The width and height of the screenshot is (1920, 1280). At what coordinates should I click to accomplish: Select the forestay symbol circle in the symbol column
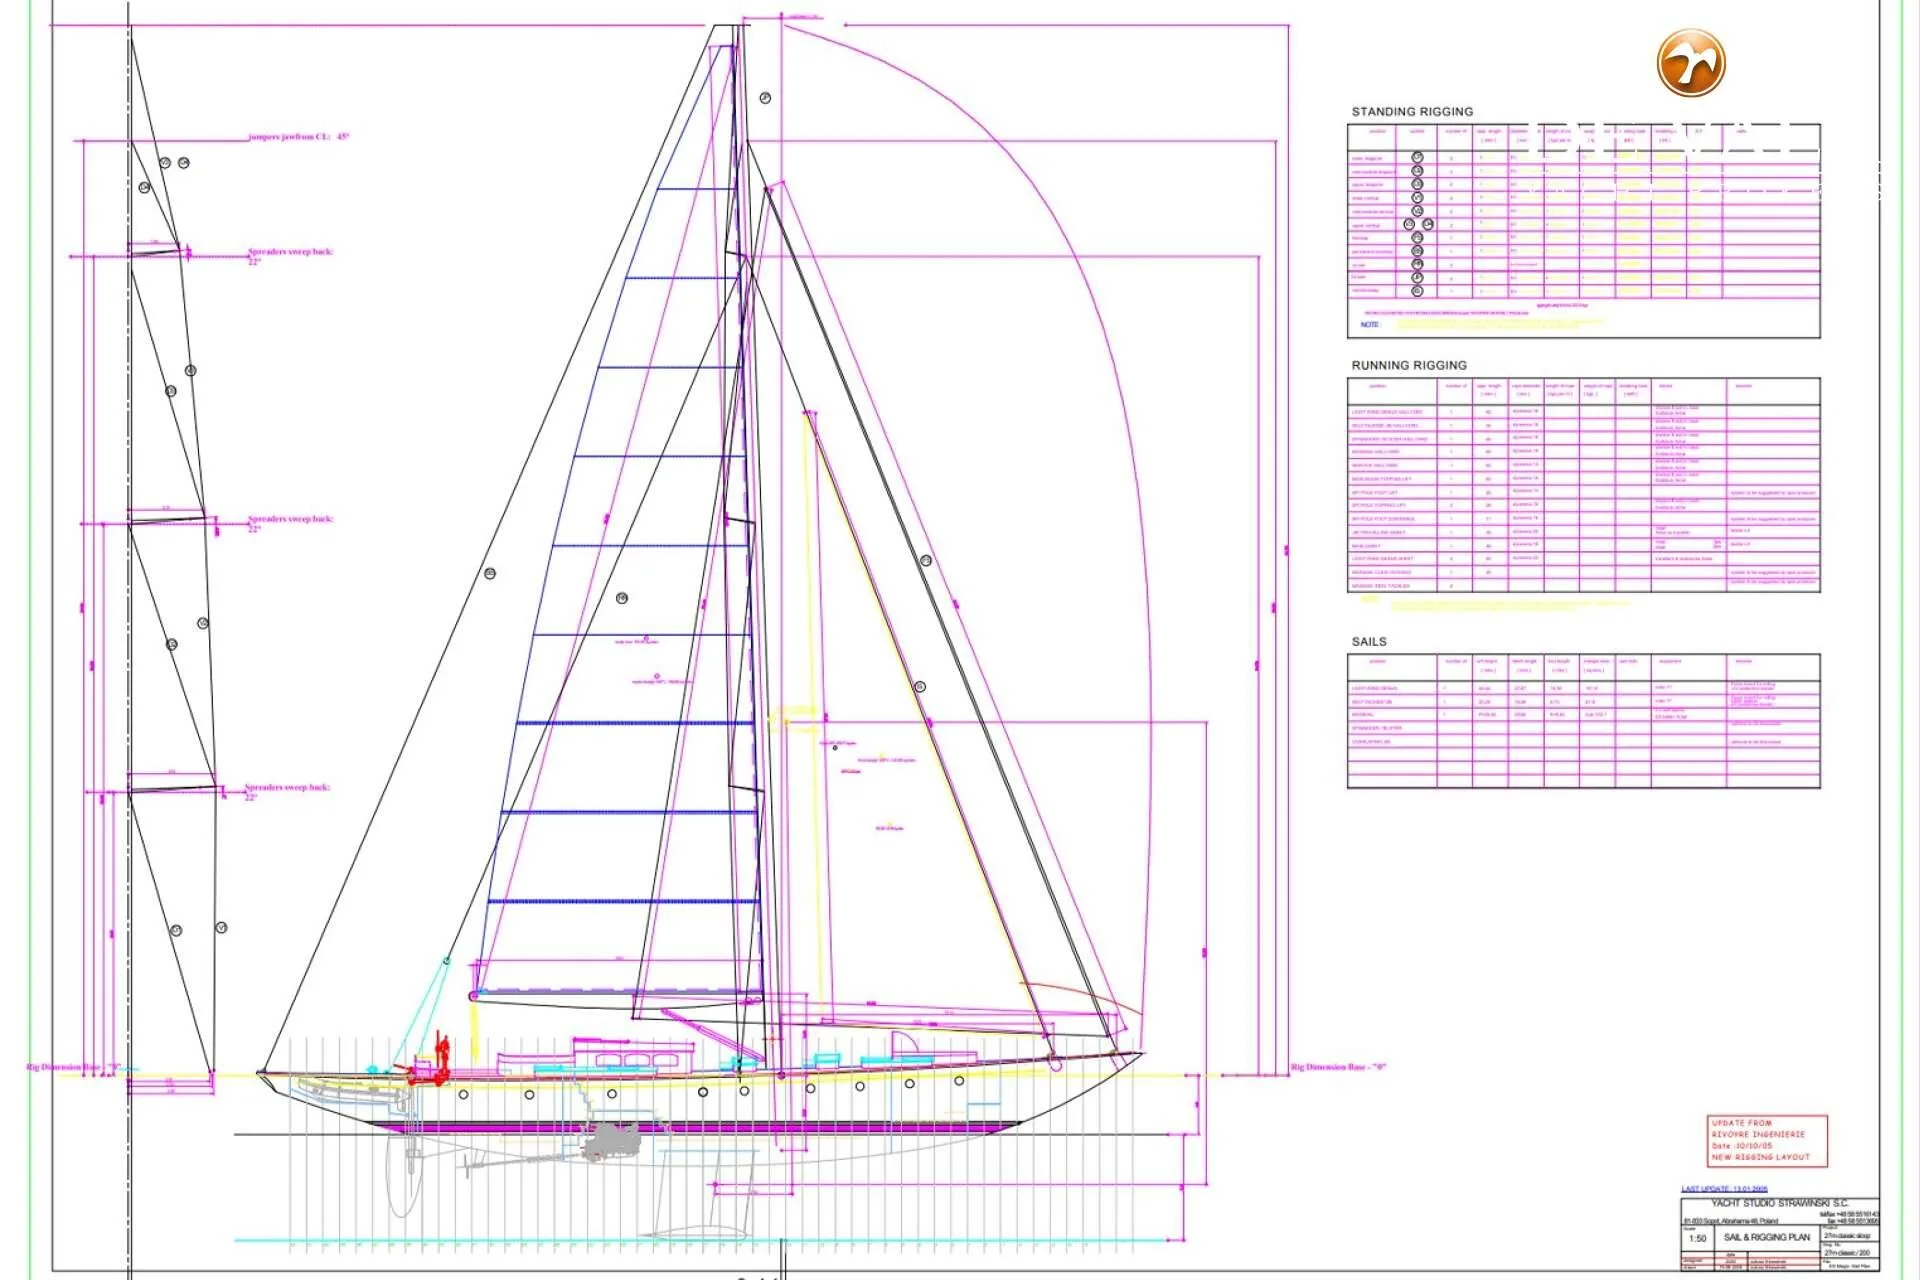[1418, 237]
